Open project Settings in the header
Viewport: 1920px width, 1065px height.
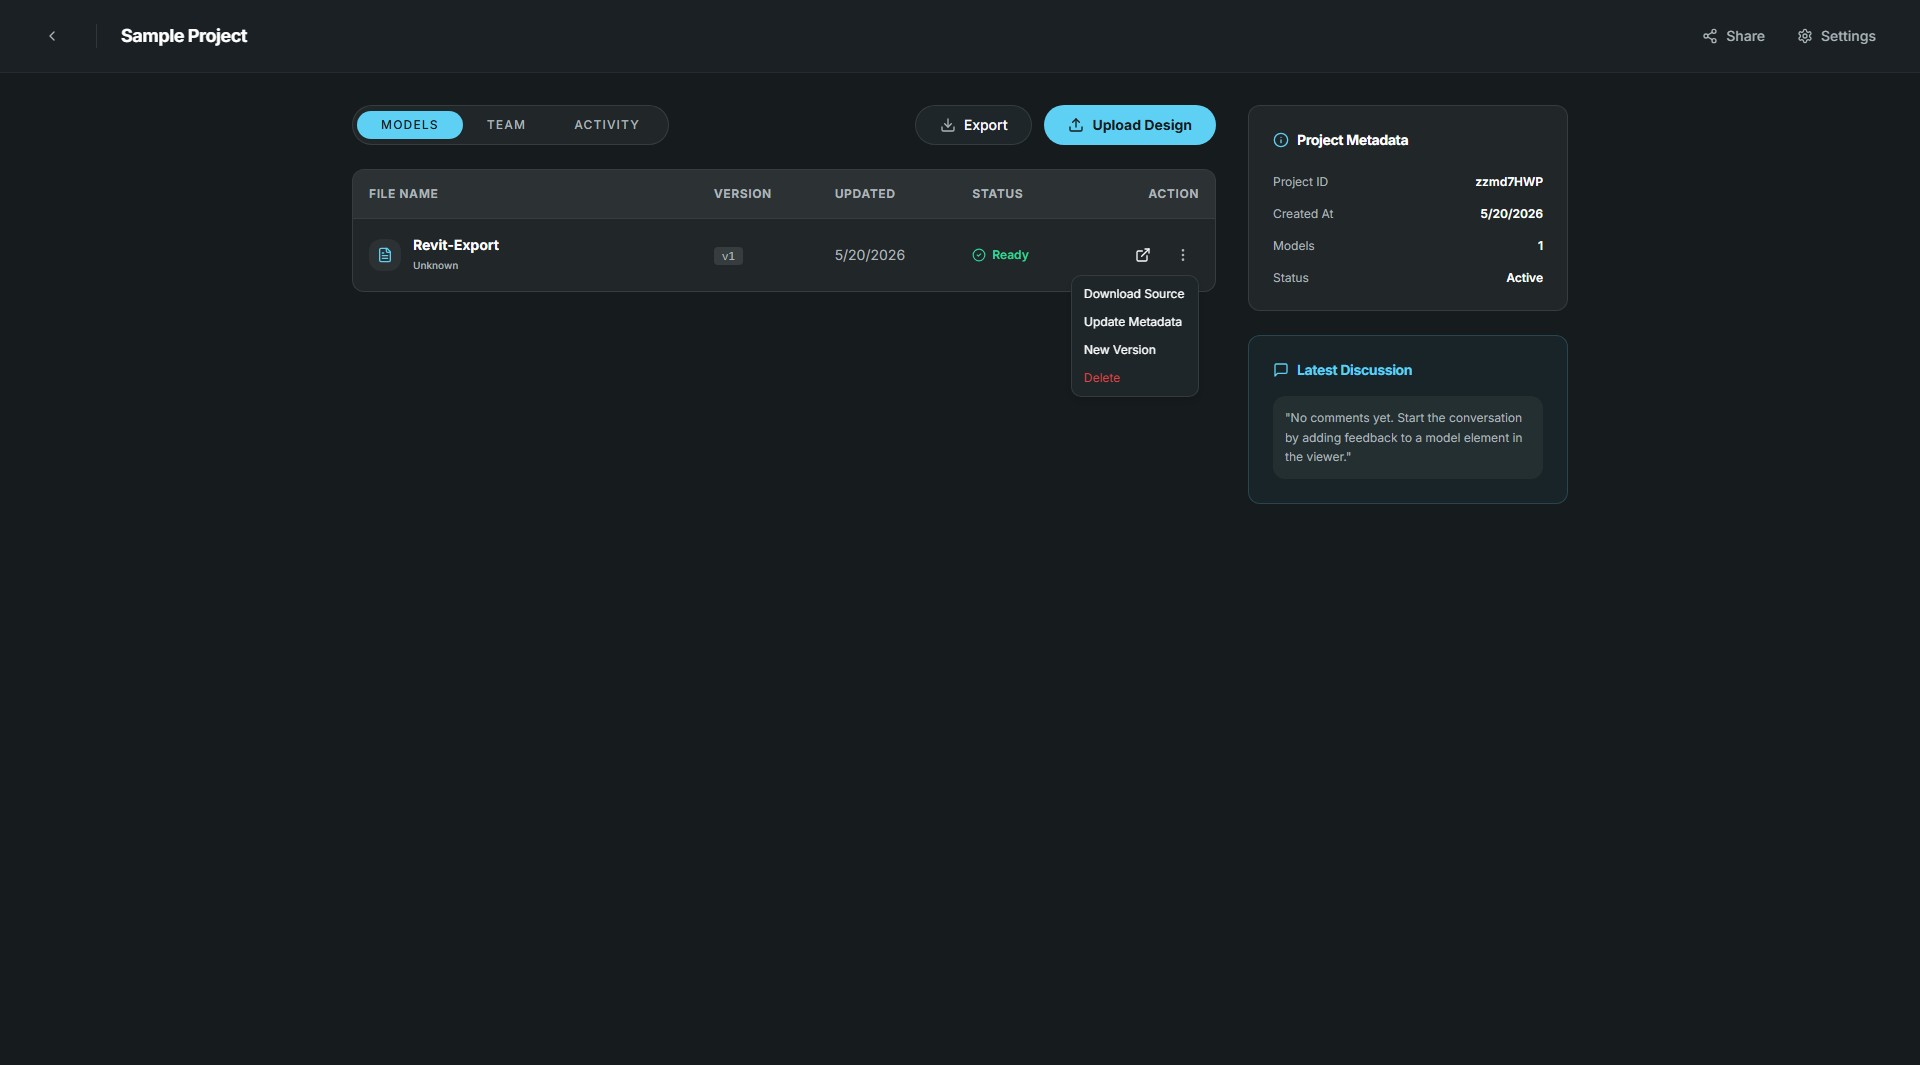click(x=1836, y=36)
